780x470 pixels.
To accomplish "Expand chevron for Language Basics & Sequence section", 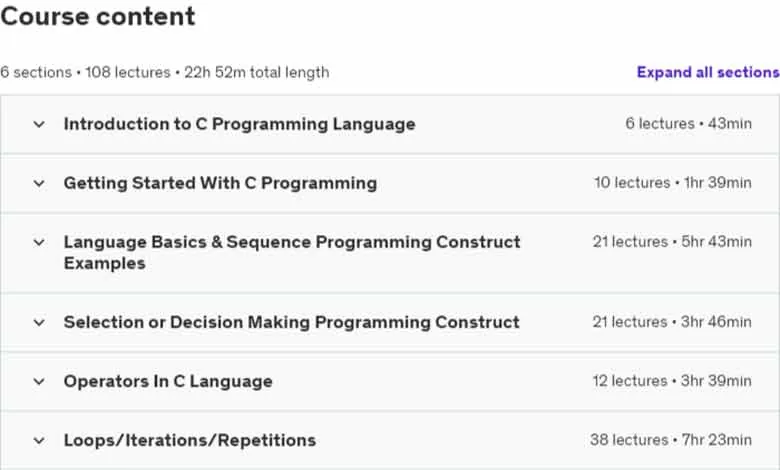I will tap(39, 243).
